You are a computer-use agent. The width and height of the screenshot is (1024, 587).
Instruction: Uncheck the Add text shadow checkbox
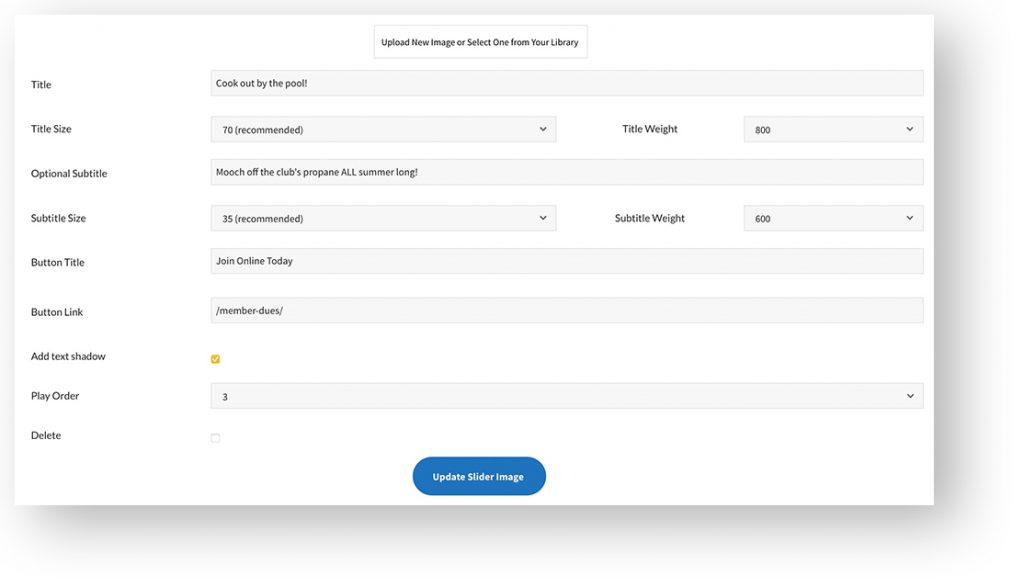[215, 359]
